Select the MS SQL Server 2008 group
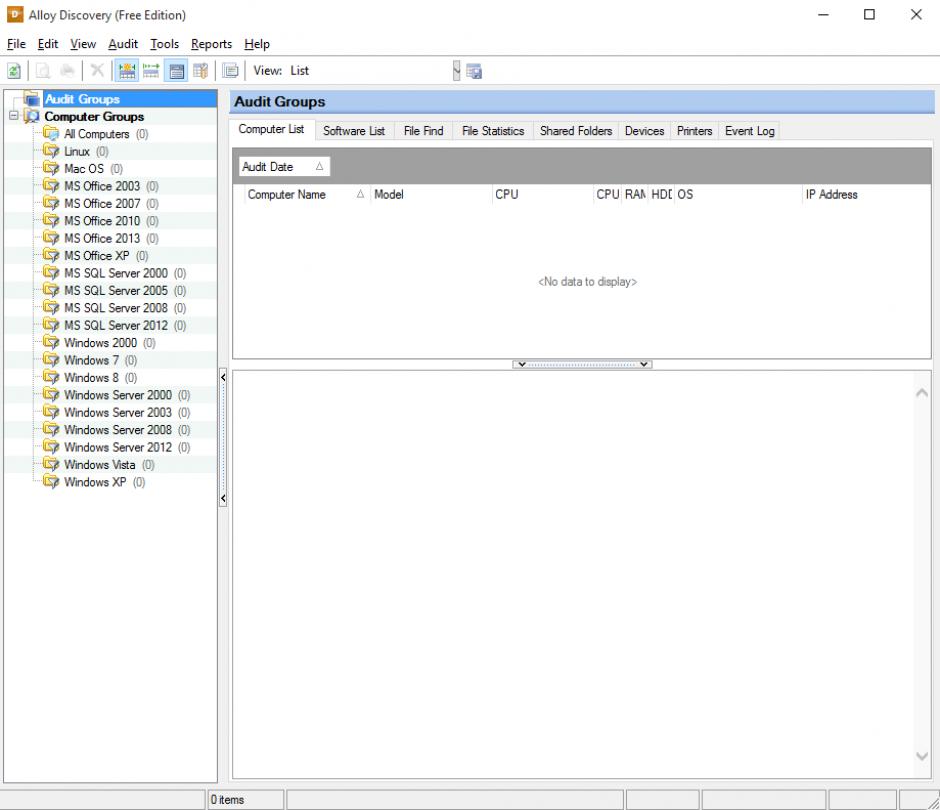Viewport: 940px width, 810px height. pyautogui.click(x=116, y=308)
